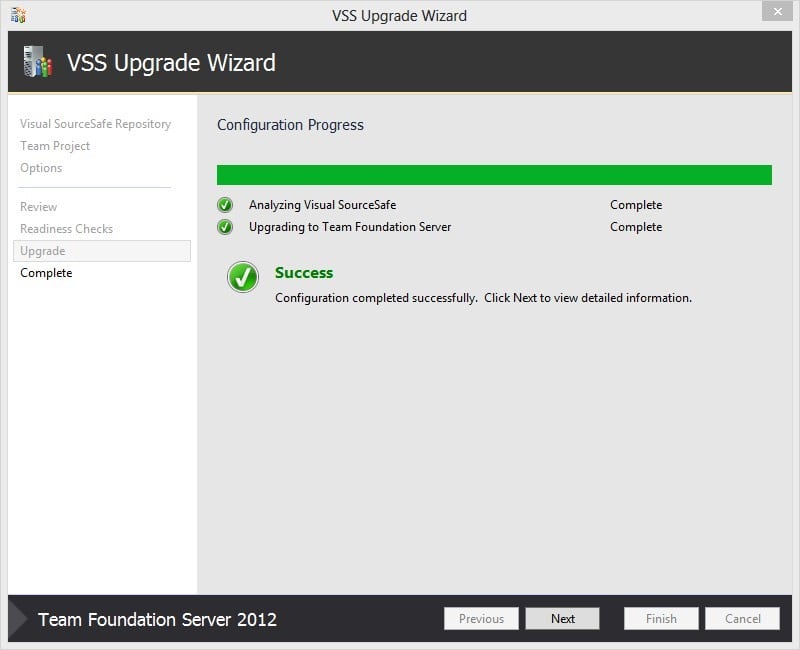Click the Finish button

pos(661,618)
